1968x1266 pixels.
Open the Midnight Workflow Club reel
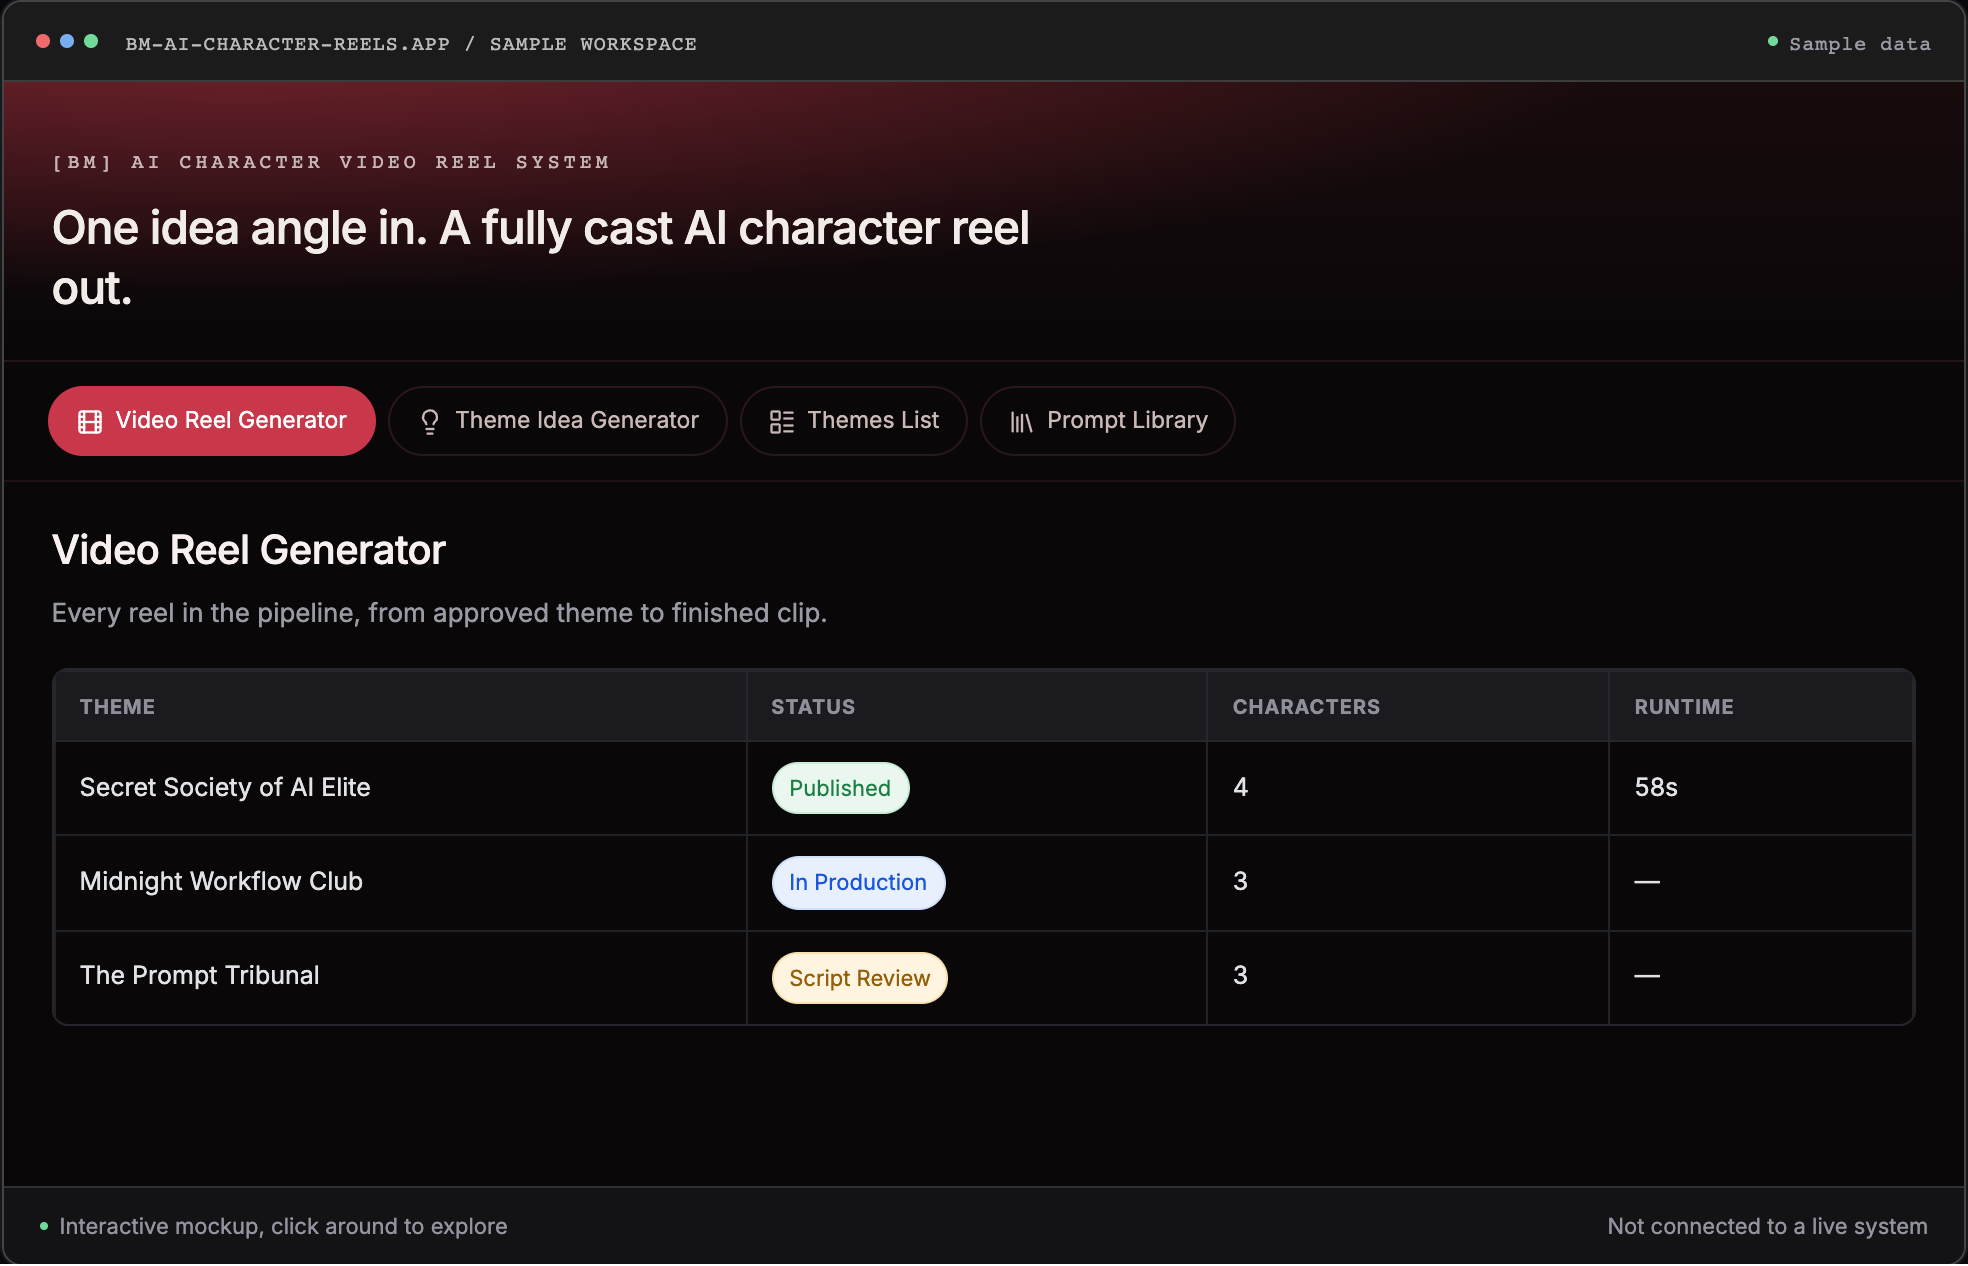[x=984, y=883]
